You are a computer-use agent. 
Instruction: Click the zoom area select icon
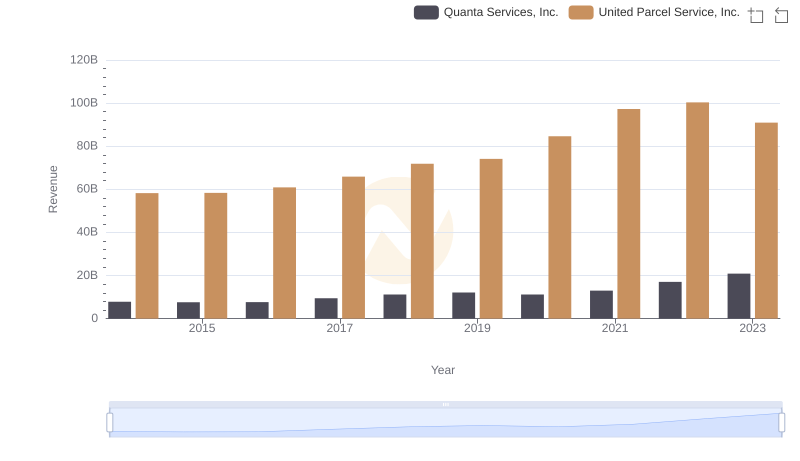coord(756,15)
